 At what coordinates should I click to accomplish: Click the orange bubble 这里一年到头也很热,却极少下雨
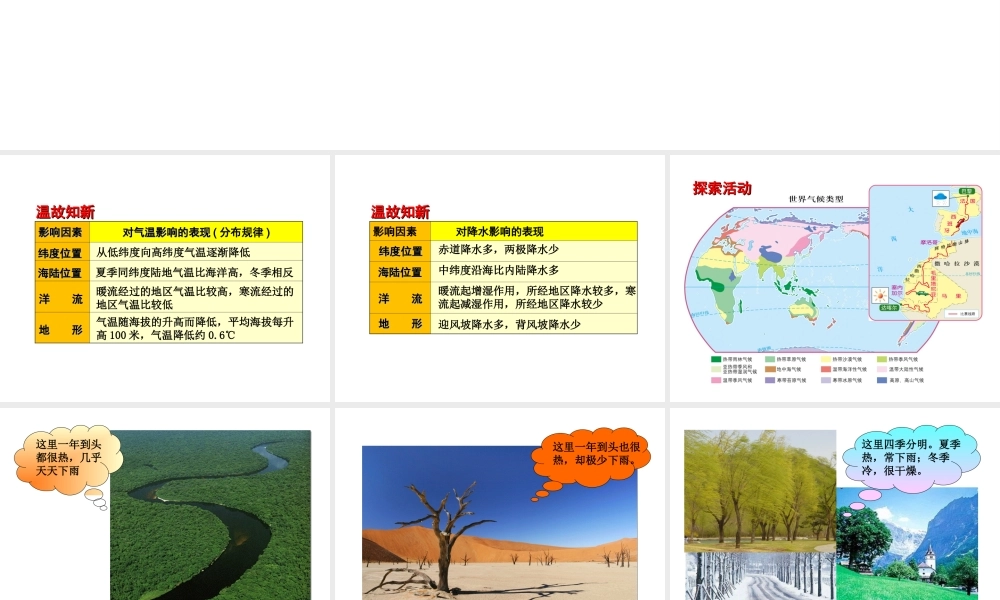592,456
